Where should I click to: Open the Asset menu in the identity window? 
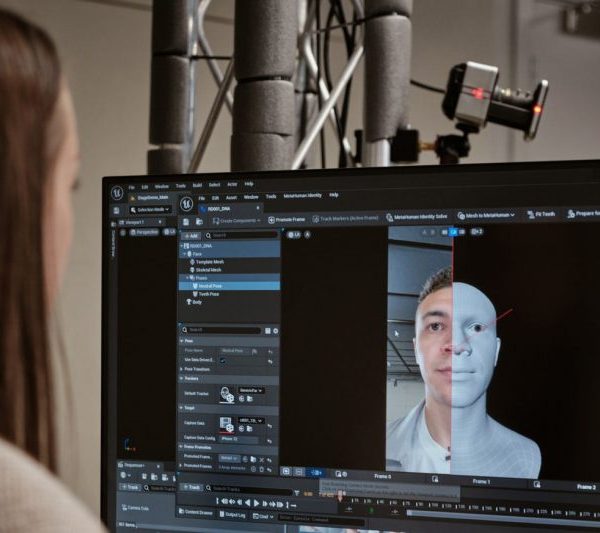[x=231, y=198]
